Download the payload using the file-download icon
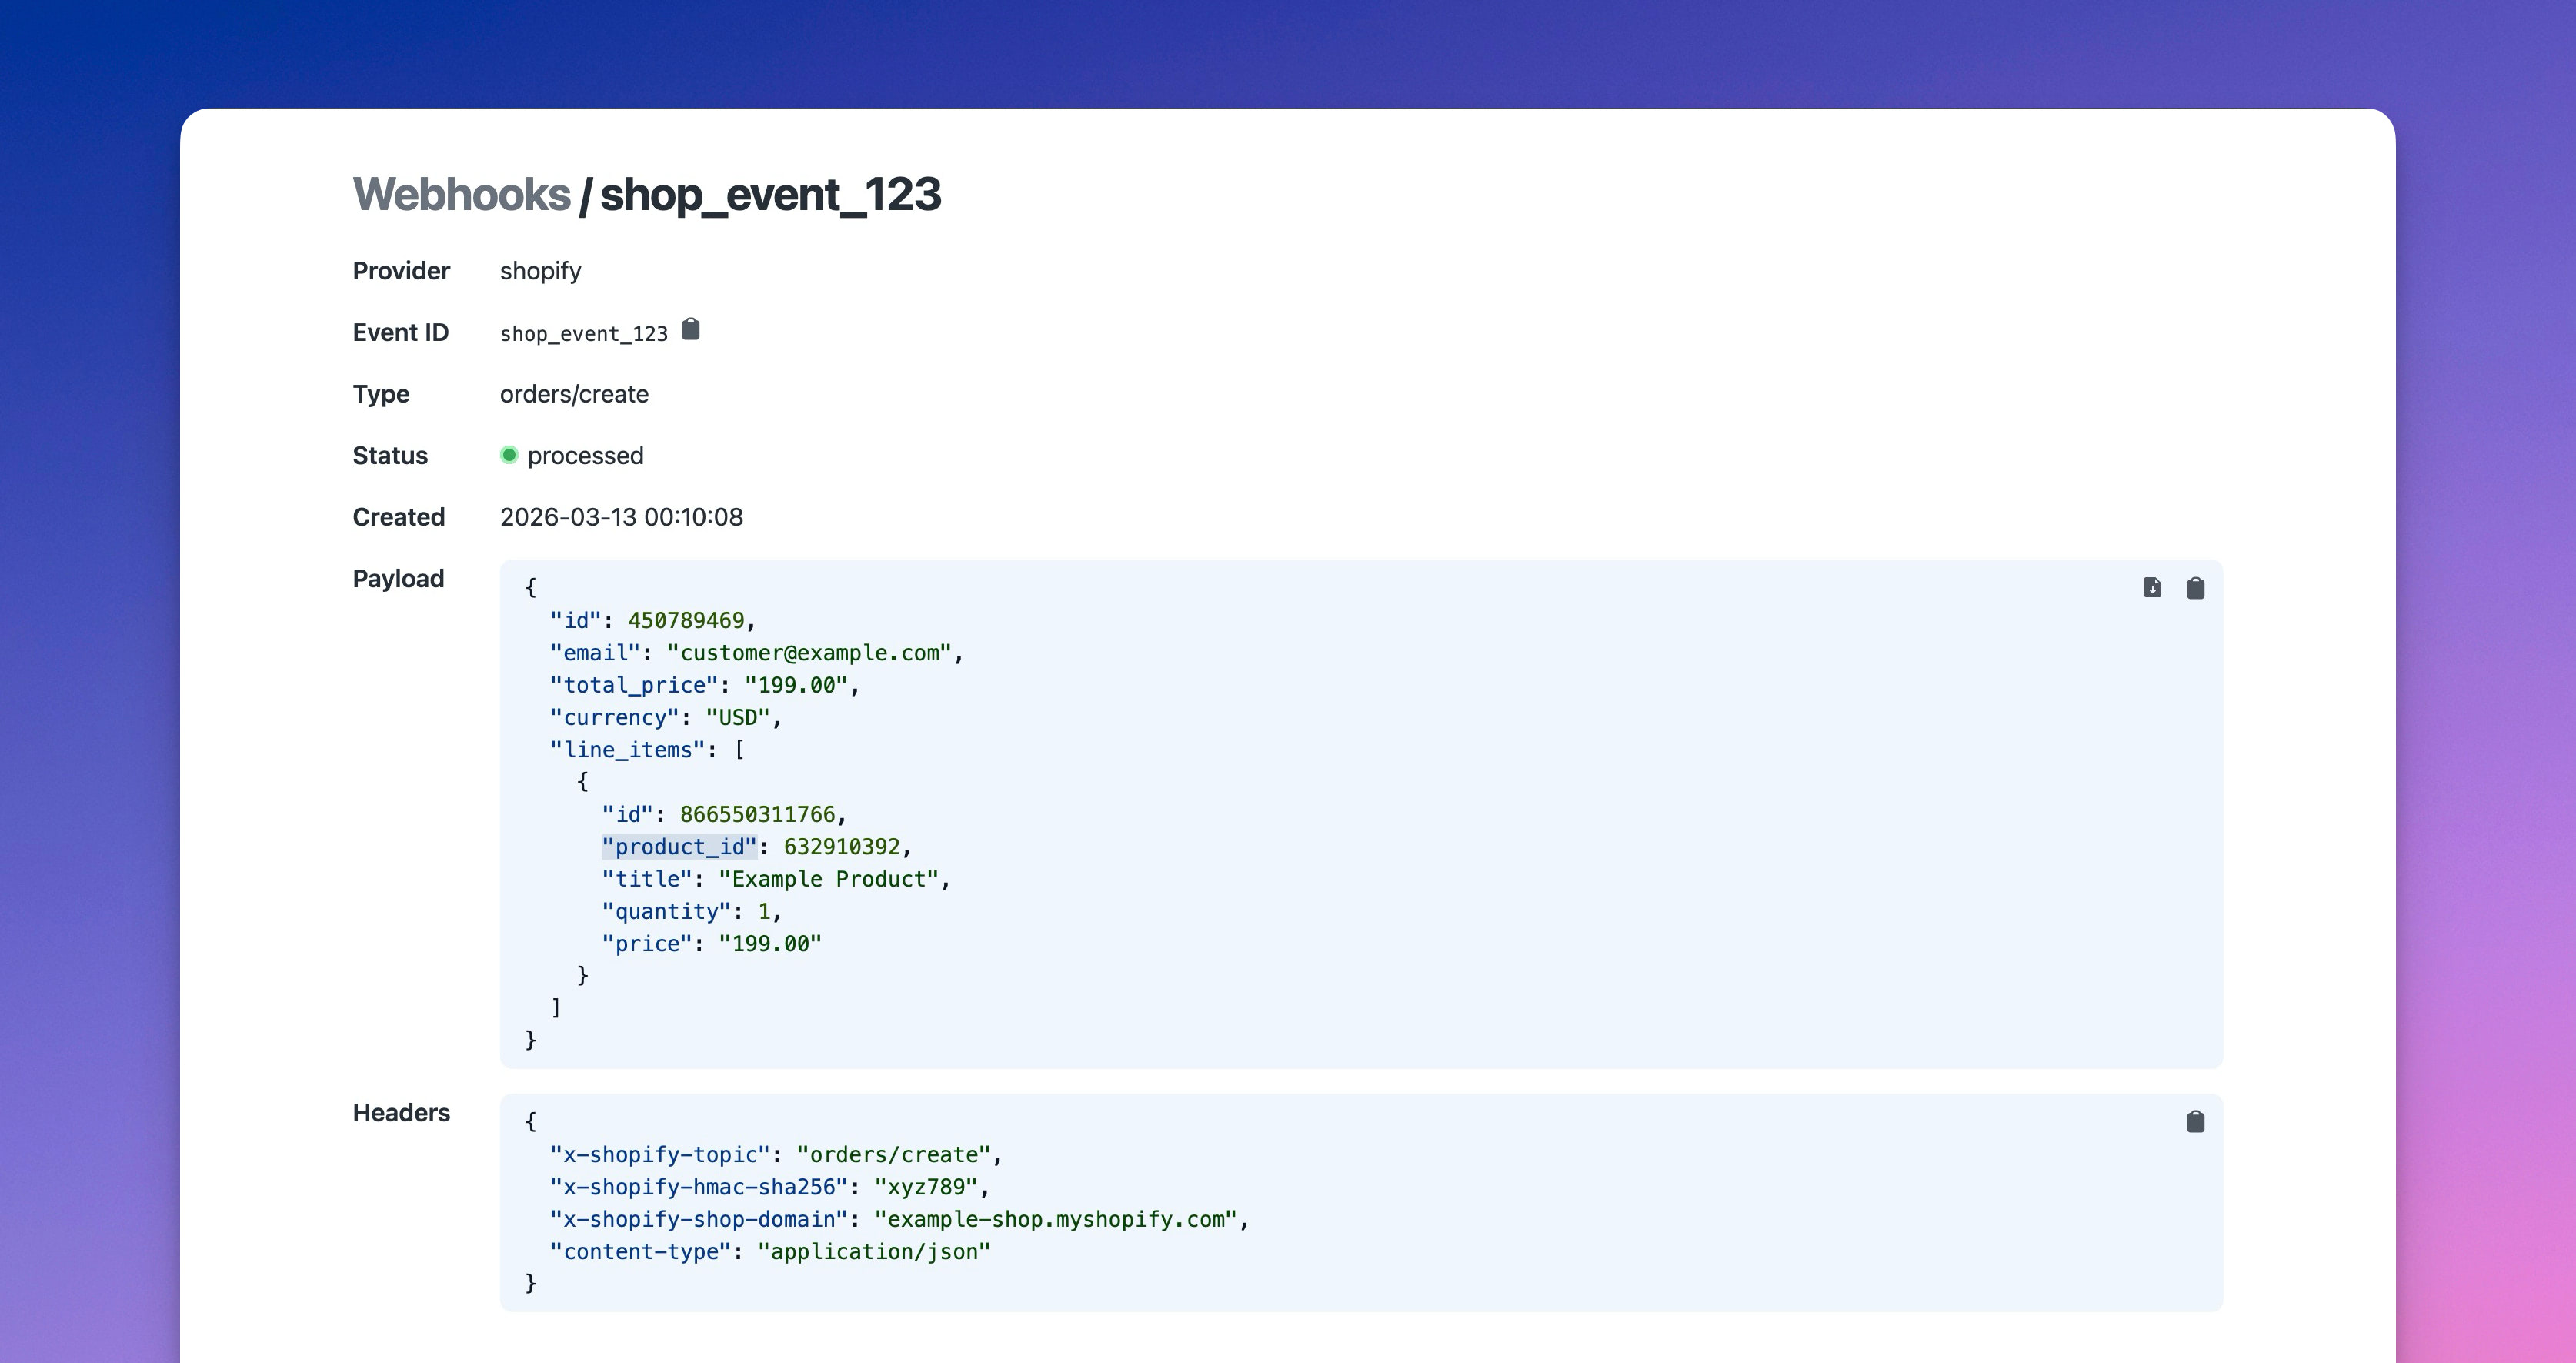The height and width of the screenshot is (1363, 2576). tap(2152, 588)
